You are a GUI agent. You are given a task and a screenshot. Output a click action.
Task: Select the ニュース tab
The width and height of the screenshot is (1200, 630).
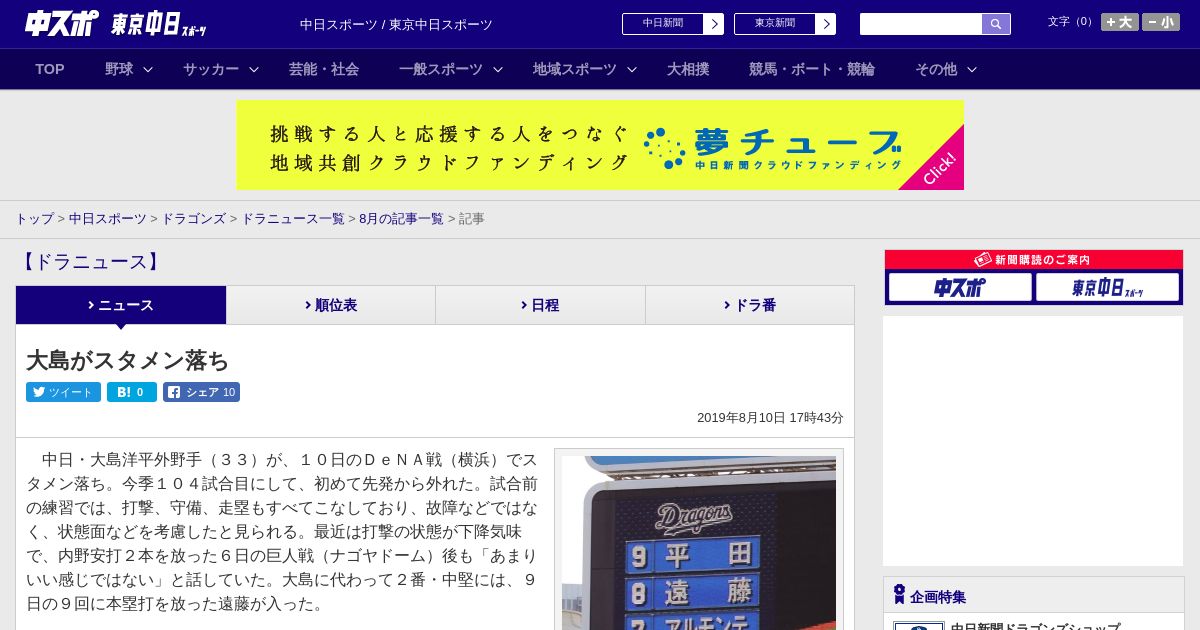coord(121,305)
